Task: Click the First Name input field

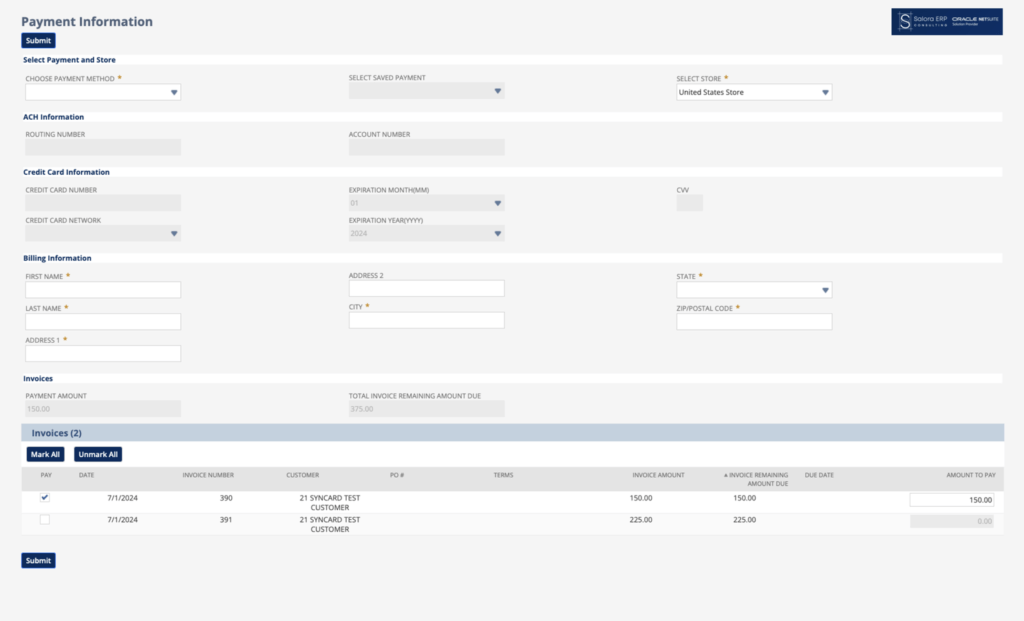Action: point(103,290)
